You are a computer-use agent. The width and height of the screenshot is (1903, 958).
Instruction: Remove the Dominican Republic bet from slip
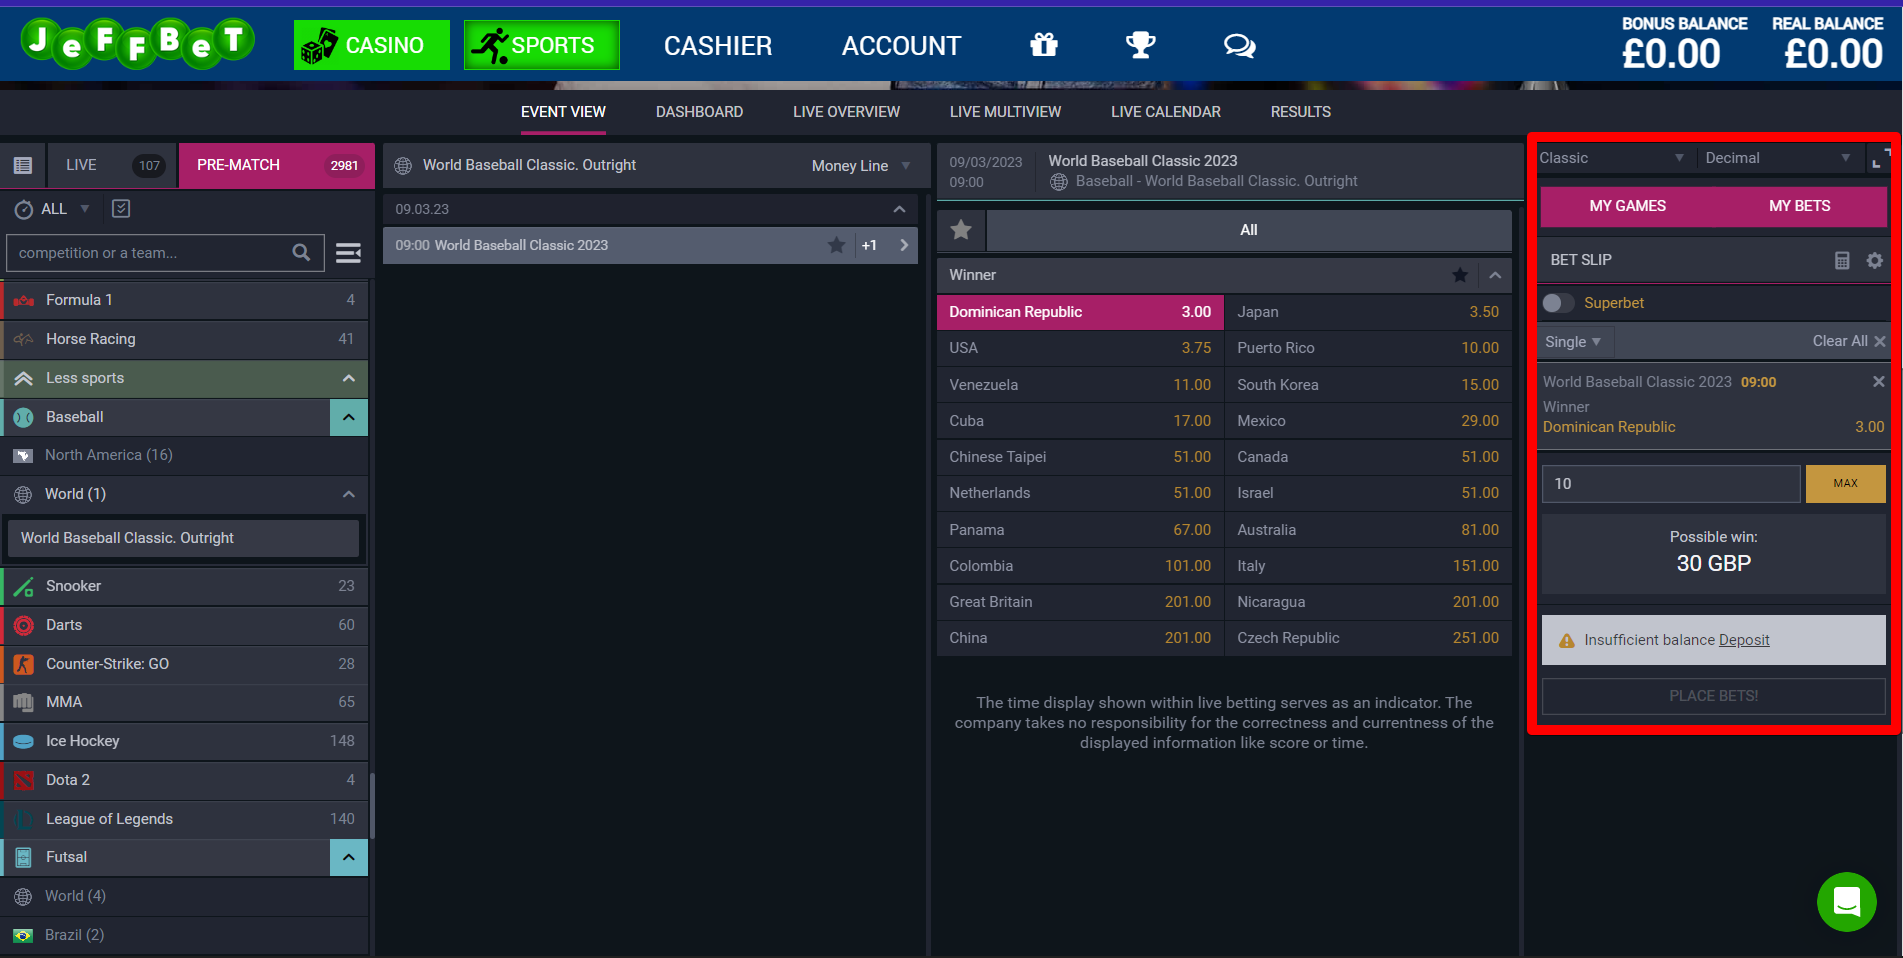(1878, 381)
